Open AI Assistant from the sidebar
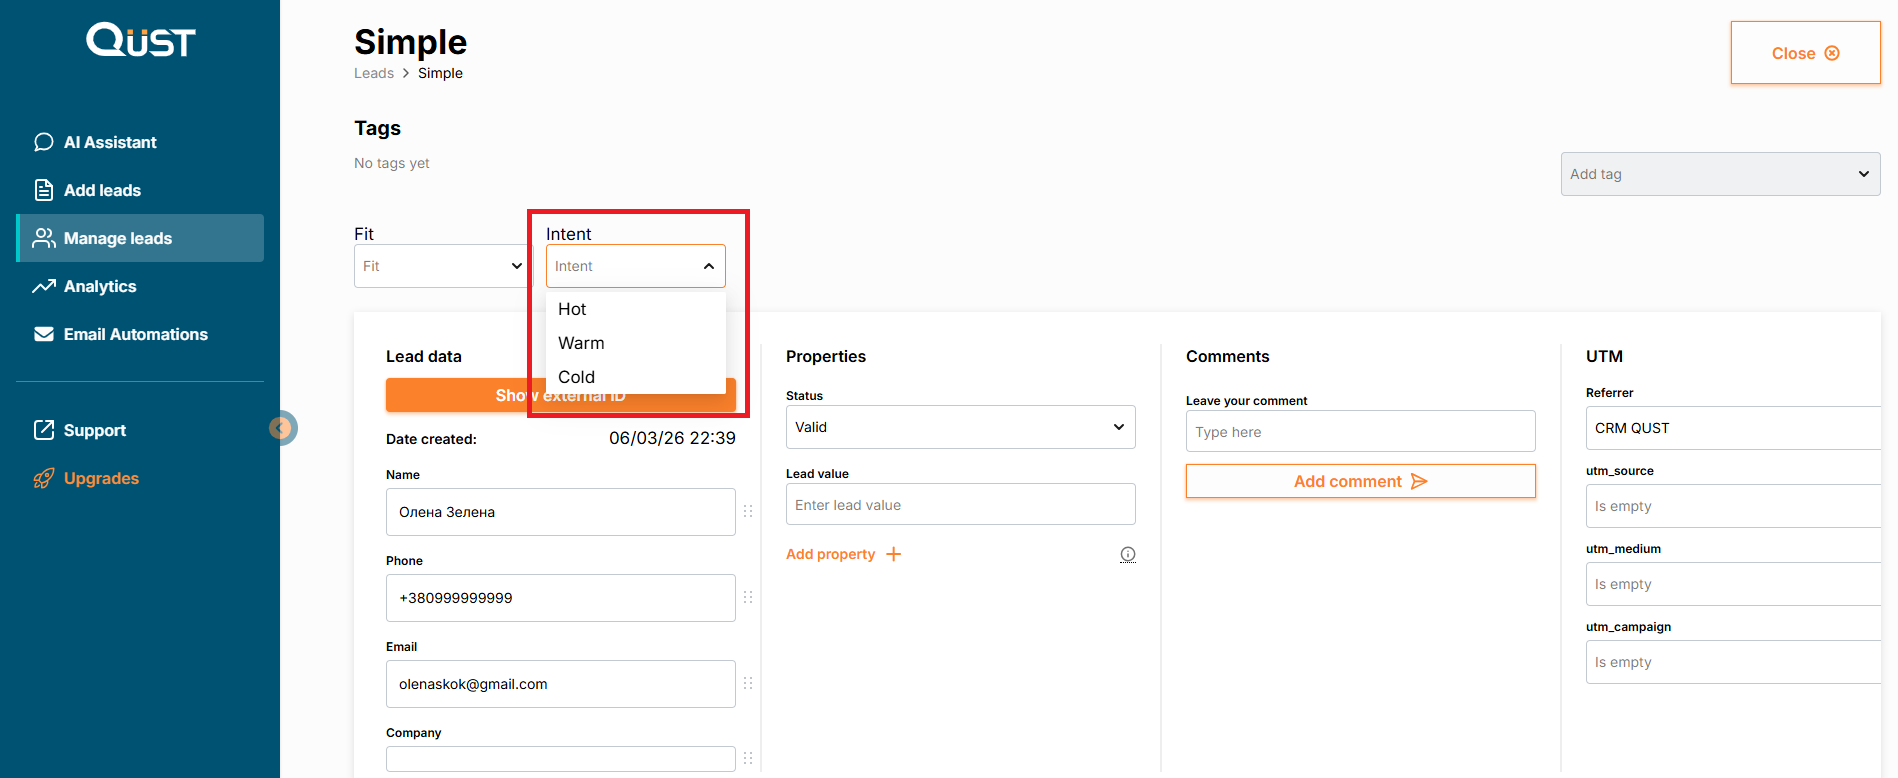Image resolution: width=1898 pixels, height=778 pixels. coord(110,142)
